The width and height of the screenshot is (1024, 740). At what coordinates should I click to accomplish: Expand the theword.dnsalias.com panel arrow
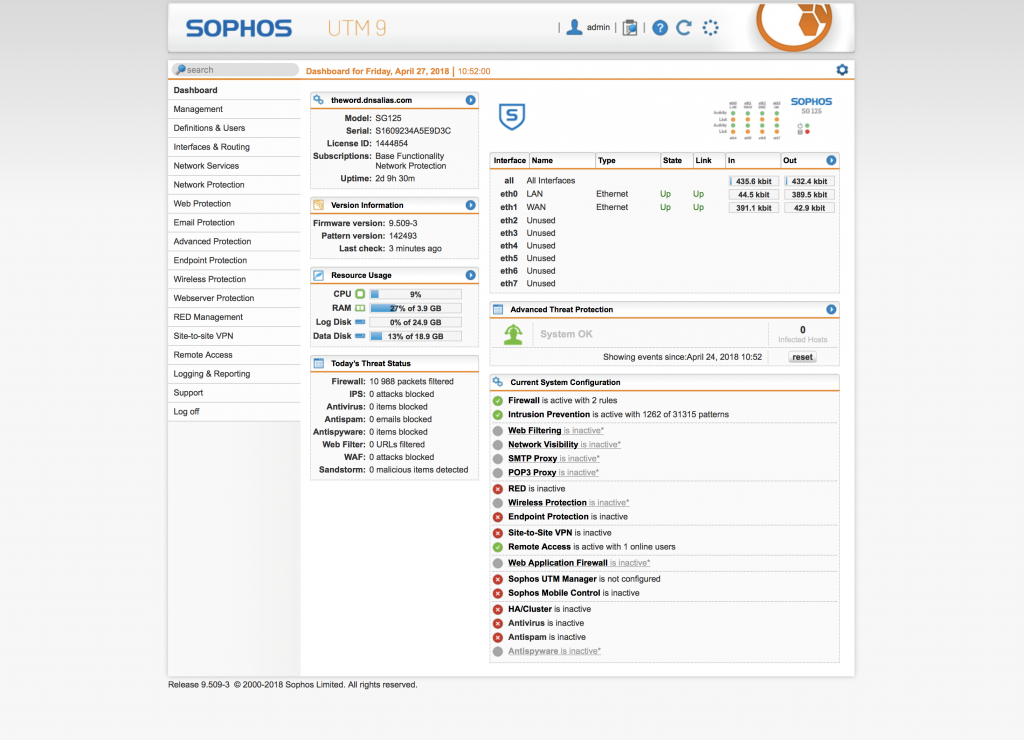(x=470, y=100)
